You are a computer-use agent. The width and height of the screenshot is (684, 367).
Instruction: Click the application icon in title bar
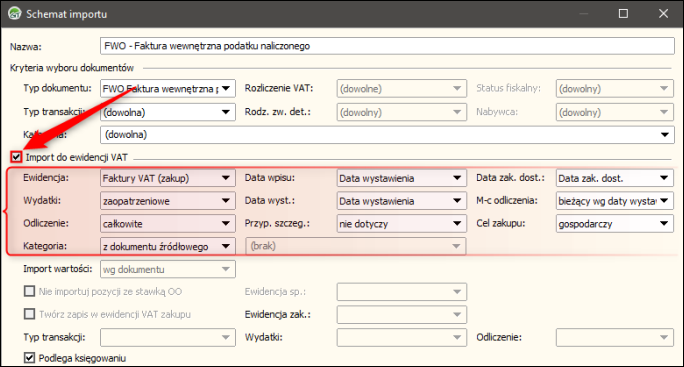click(x=15, y=14)
